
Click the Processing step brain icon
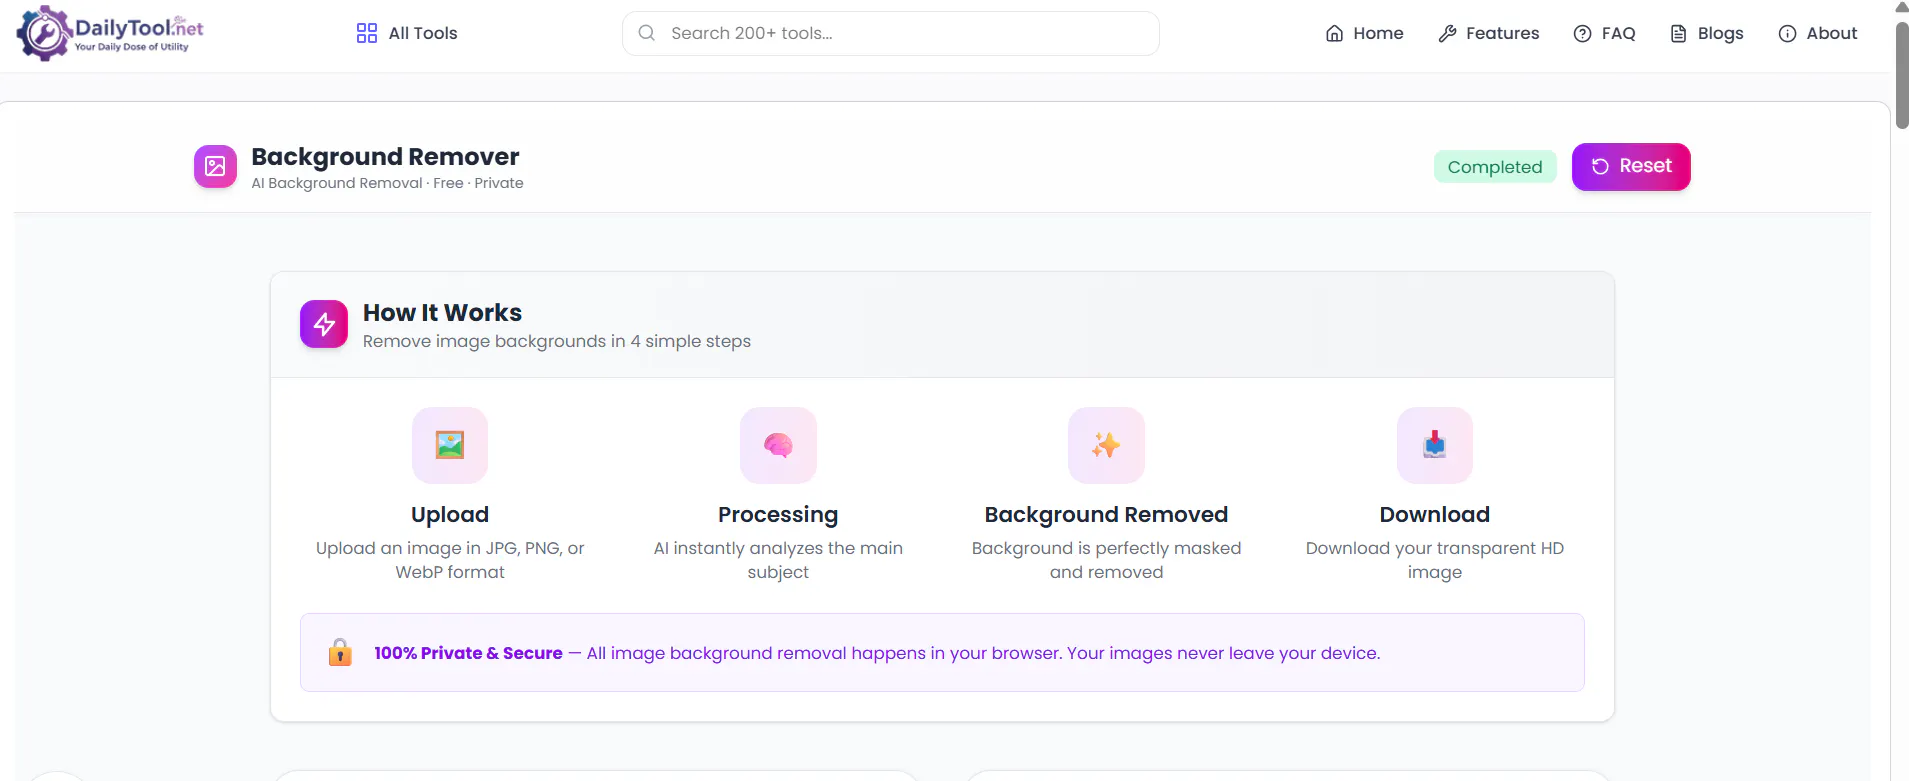[x=778, y=445]
